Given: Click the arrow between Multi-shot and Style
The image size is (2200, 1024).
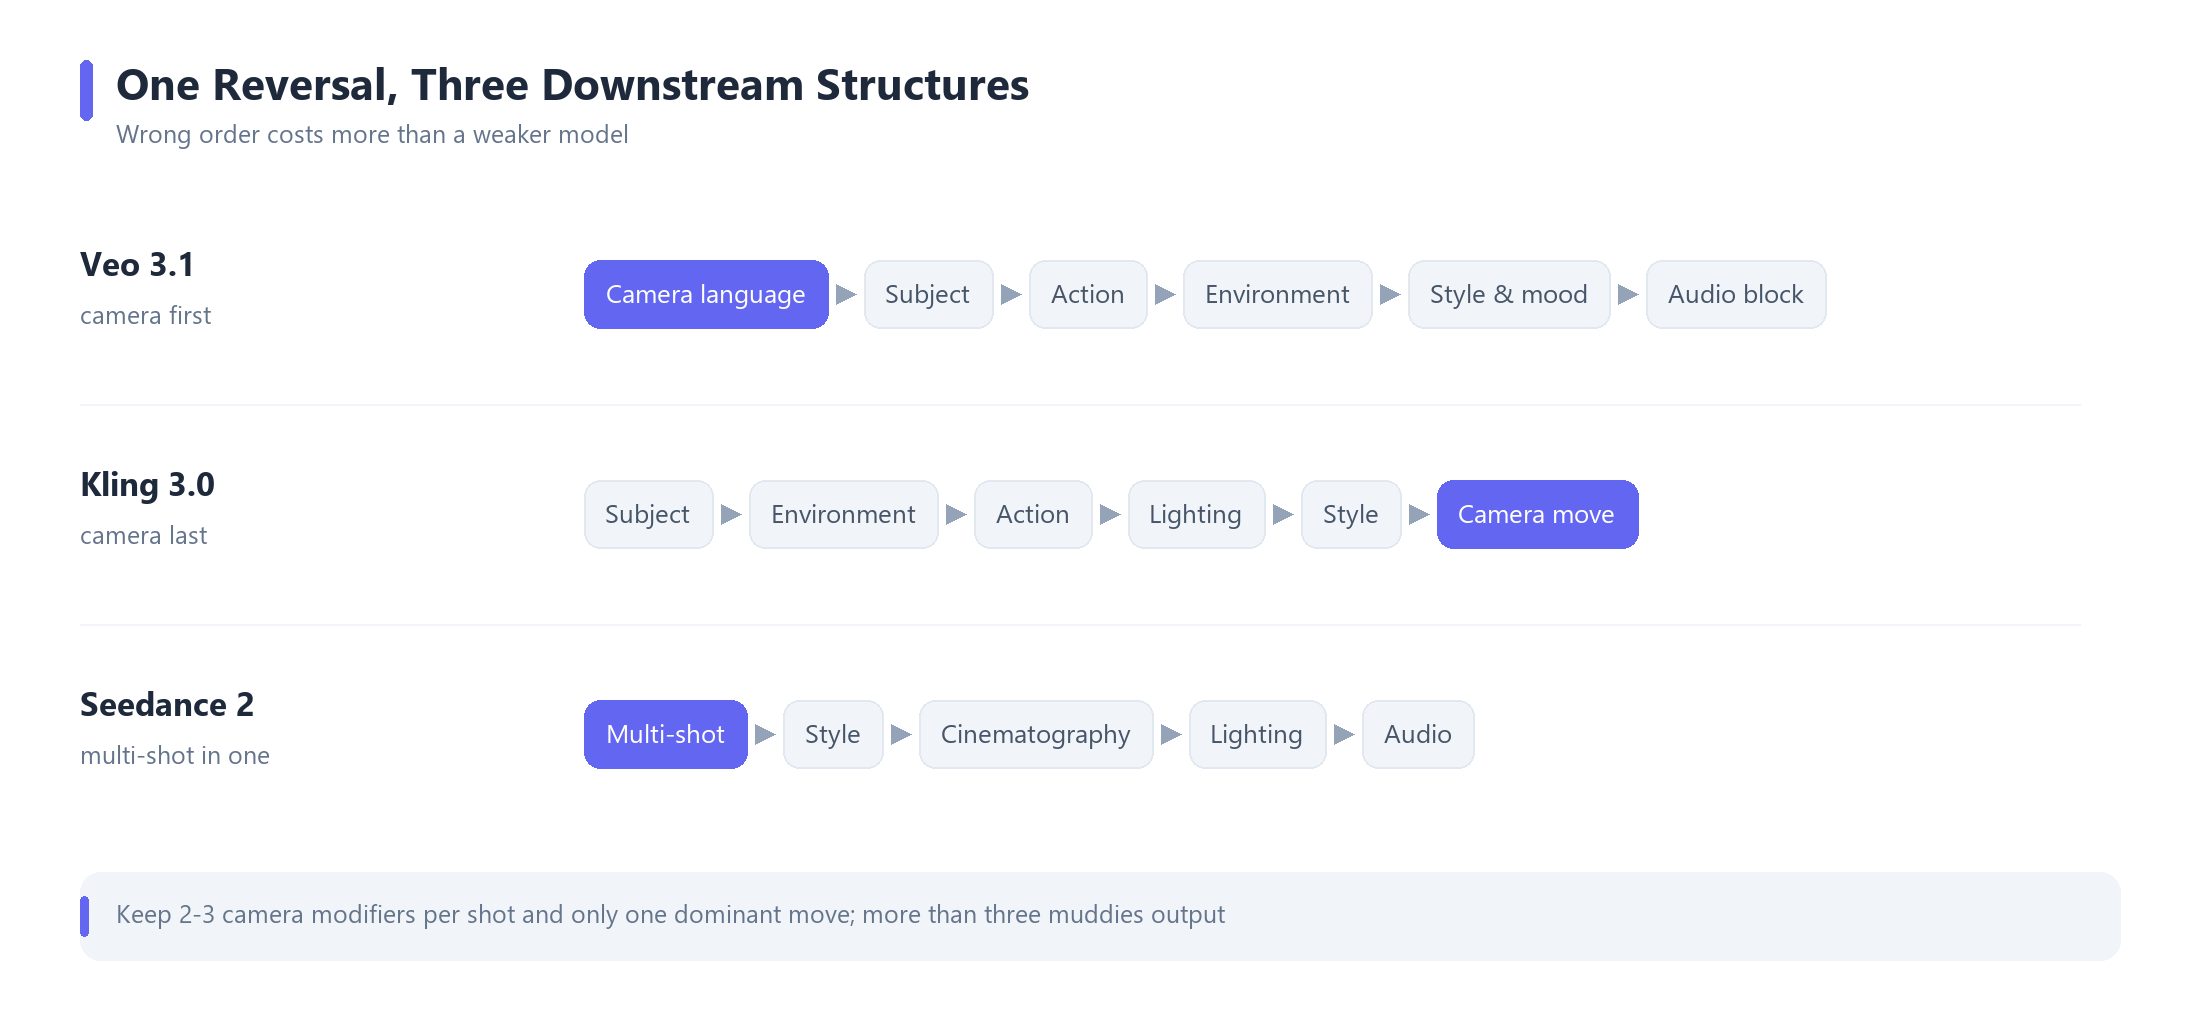Looking at the screenshot, I should pos(765,734).
